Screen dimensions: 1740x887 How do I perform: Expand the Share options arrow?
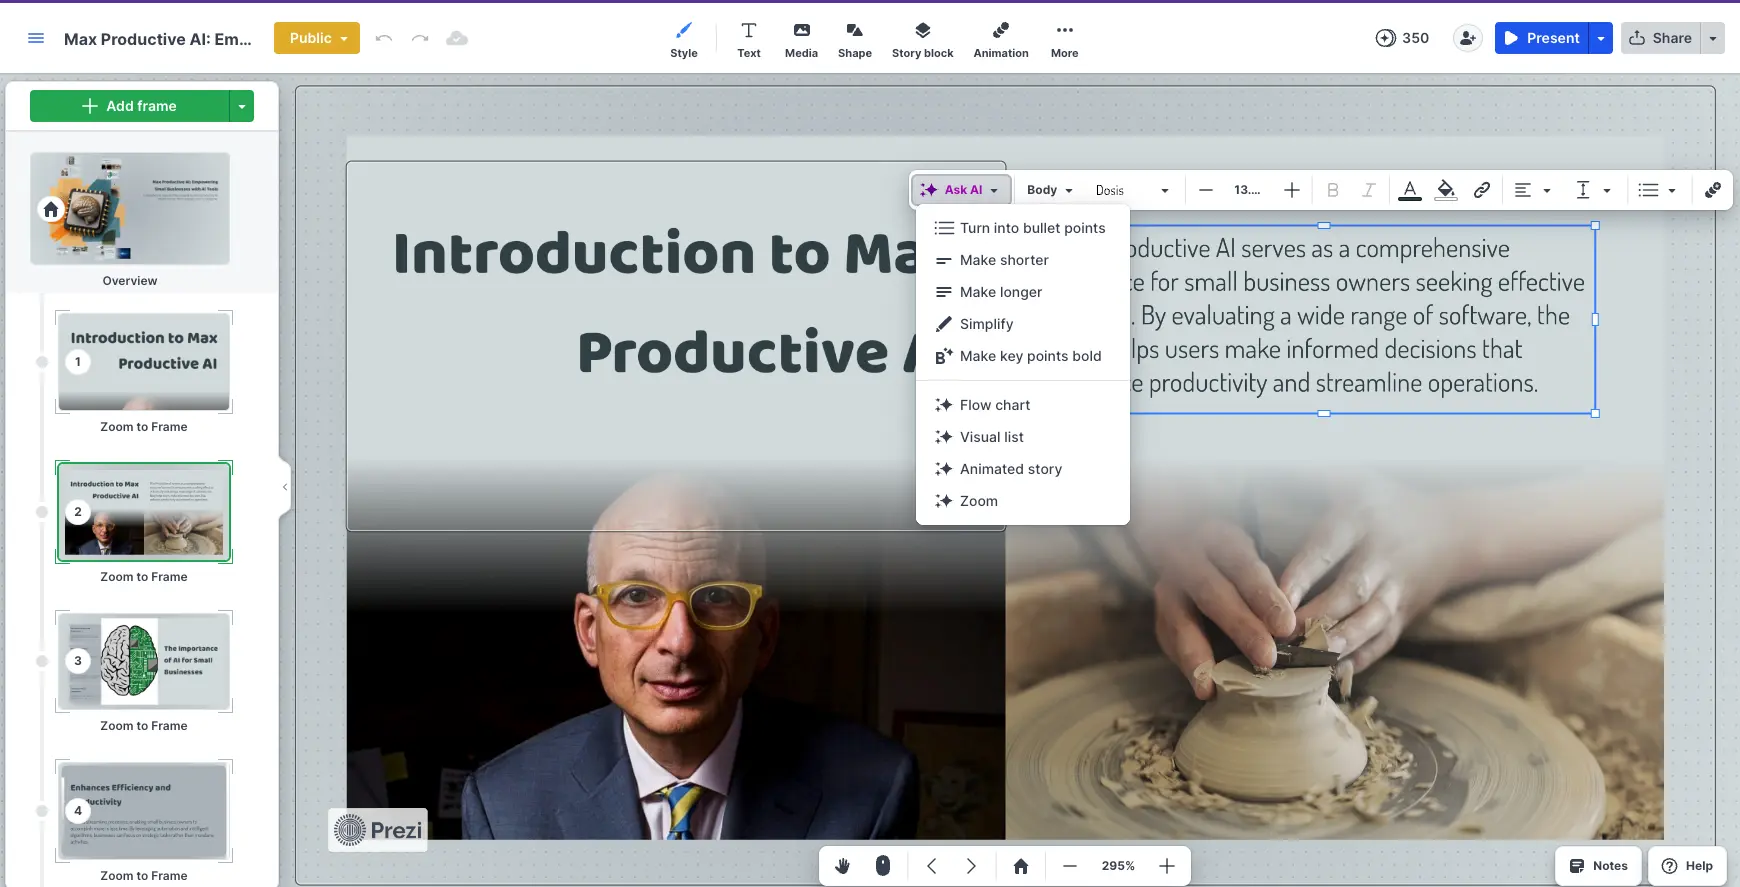[1713, 38]
